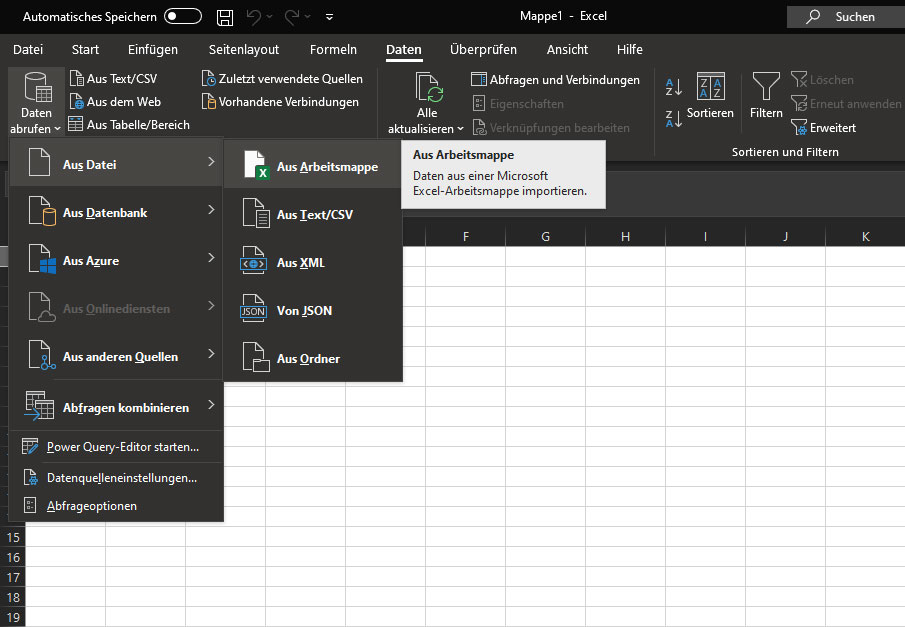Click the Undo arrow icon
Screen dimensions: 905x627
[253, 17]
